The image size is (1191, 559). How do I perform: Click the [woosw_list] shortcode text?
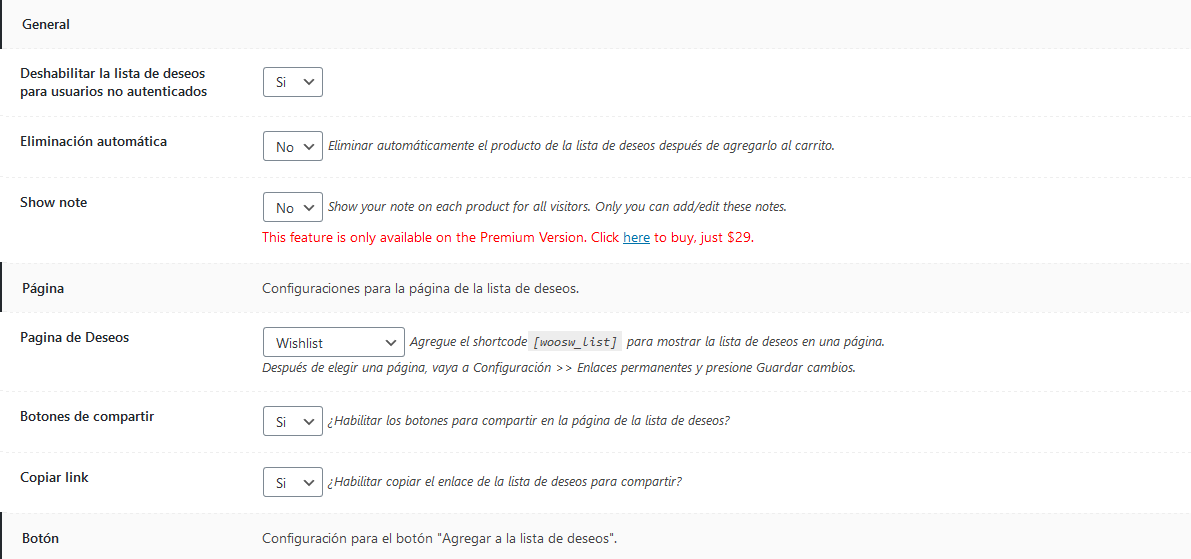click(576, 342)
